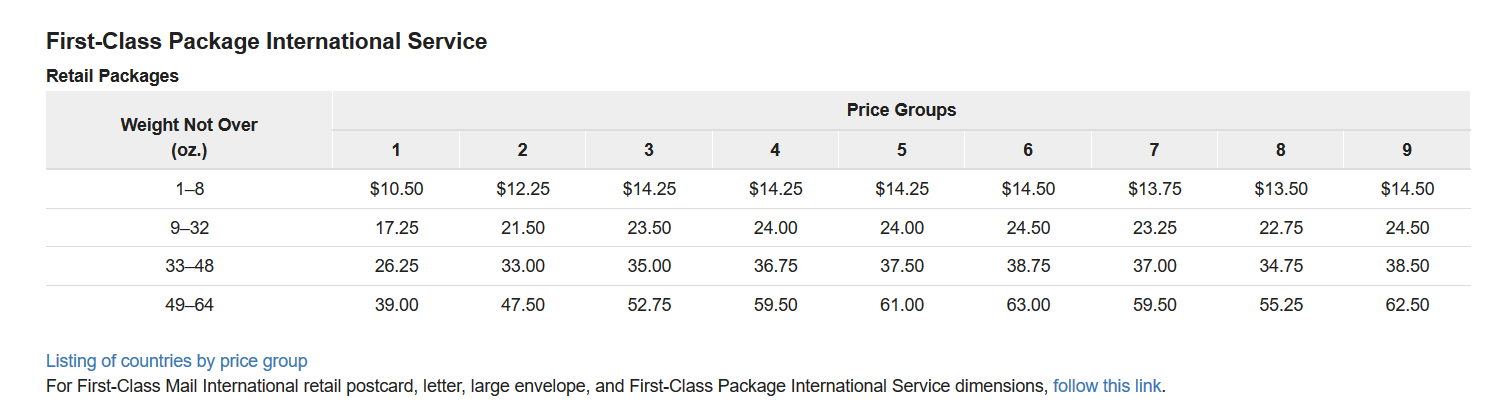
Task: Click the Price Groups header cell
Action: point(901,110)
